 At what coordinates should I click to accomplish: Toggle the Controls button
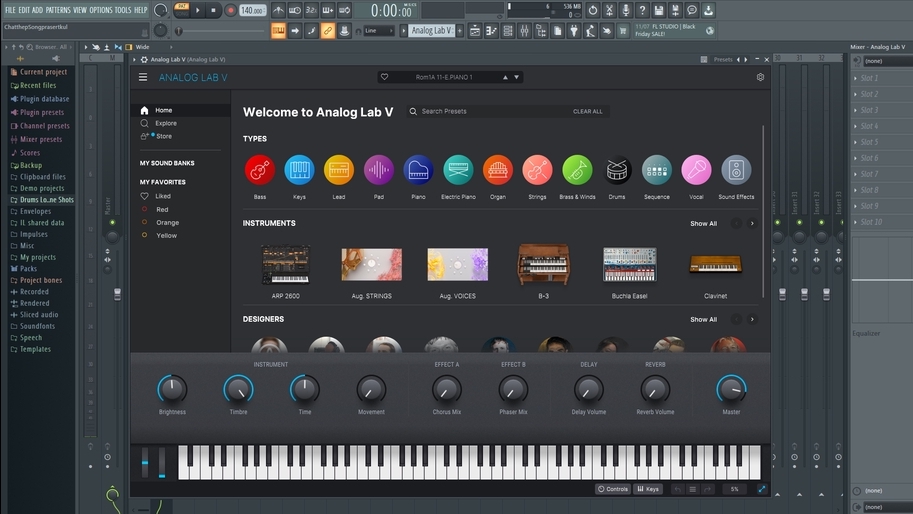[x=613, y=489]
